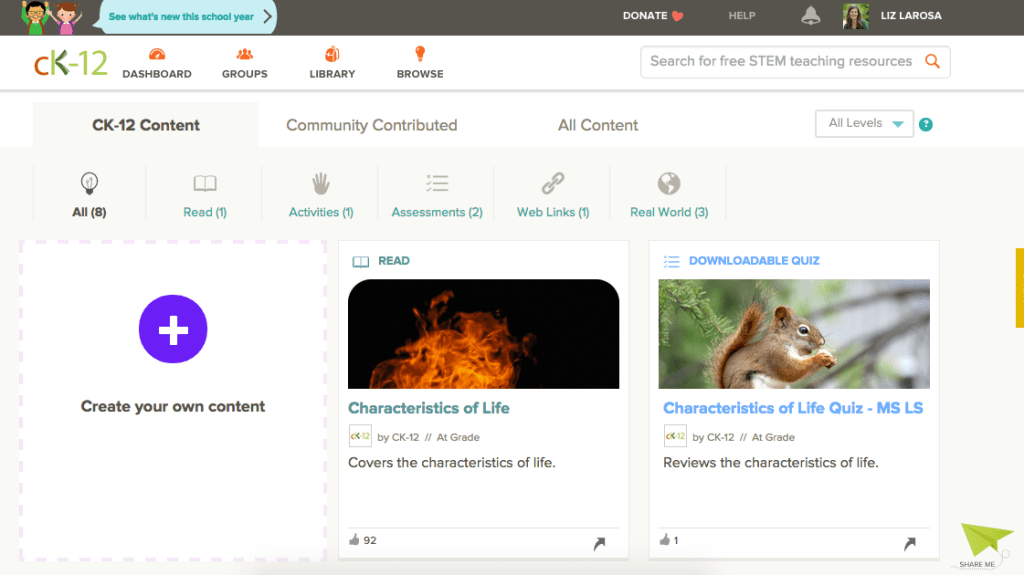
Task: Click the cartoon kids banner image
Action: point(51,17)
